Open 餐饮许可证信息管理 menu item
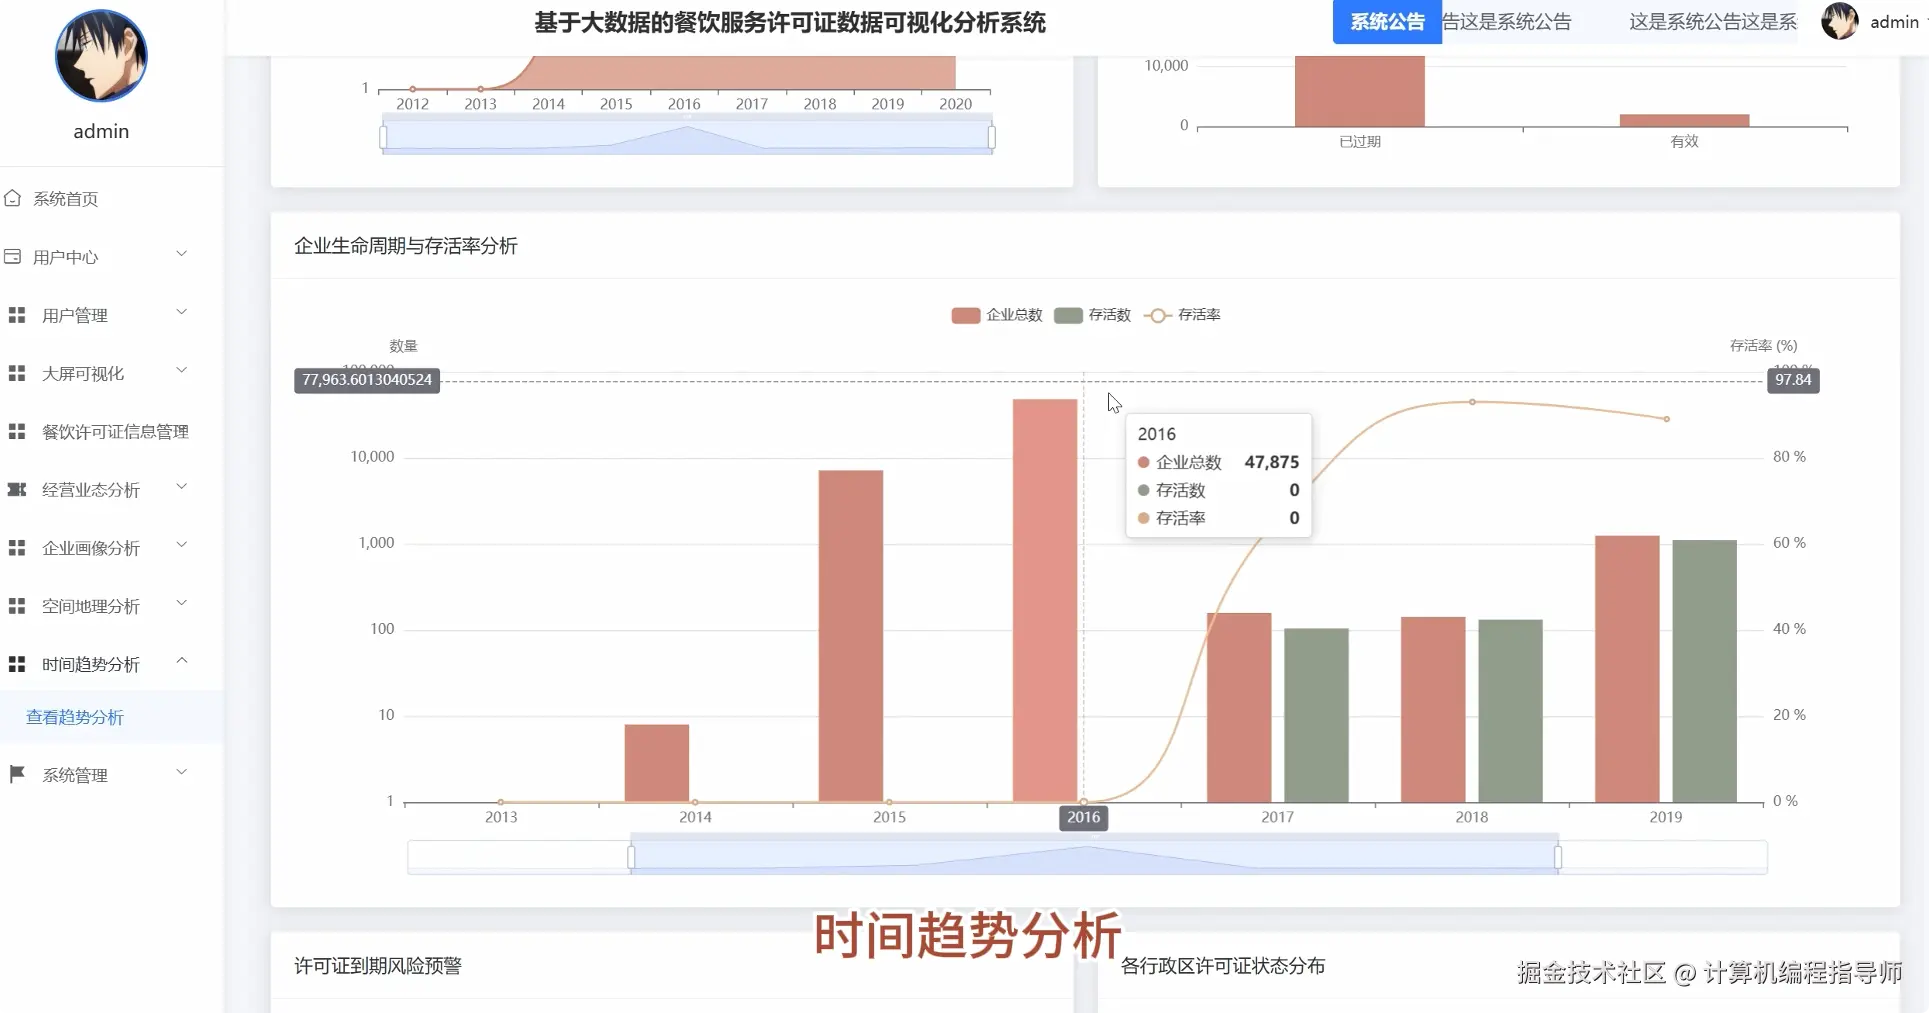 pos(111,431)
